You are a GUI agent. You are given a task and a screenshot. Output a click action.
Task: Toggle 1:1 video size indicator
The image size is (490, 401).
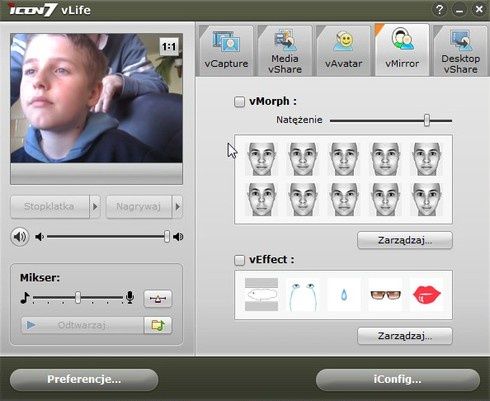point(169,47)
